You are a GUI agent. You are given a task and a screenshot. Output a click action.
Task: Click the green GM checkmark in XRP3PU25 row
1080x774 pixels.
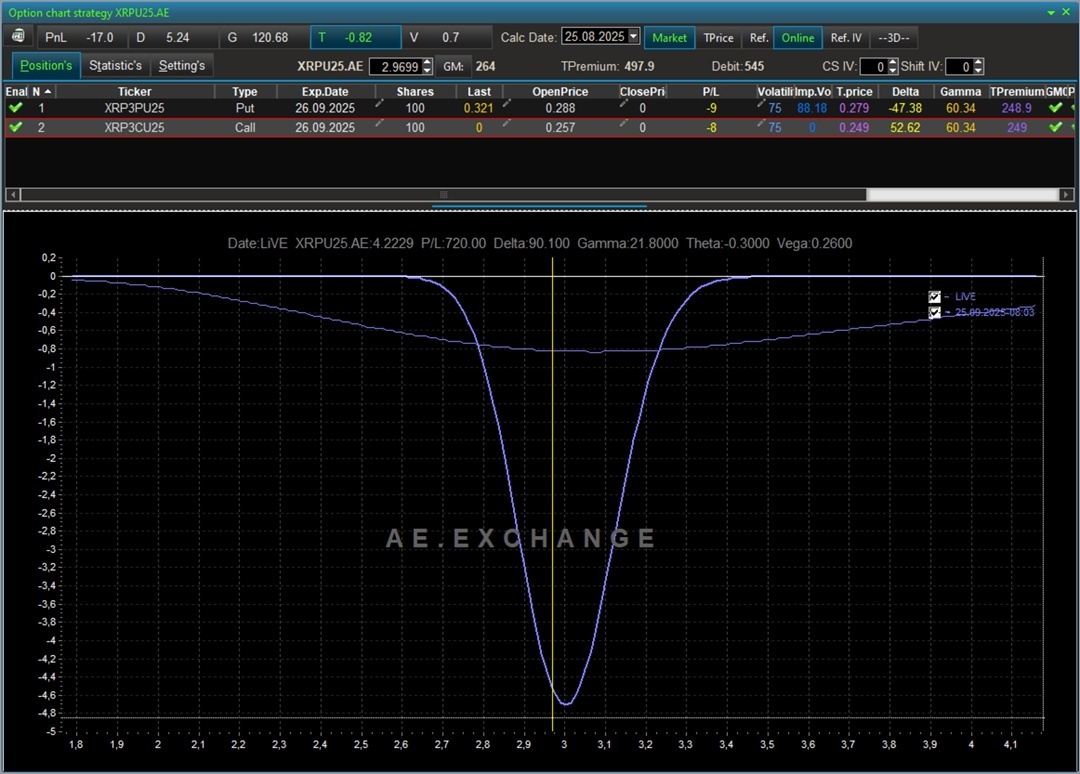tap(1055, 107)
